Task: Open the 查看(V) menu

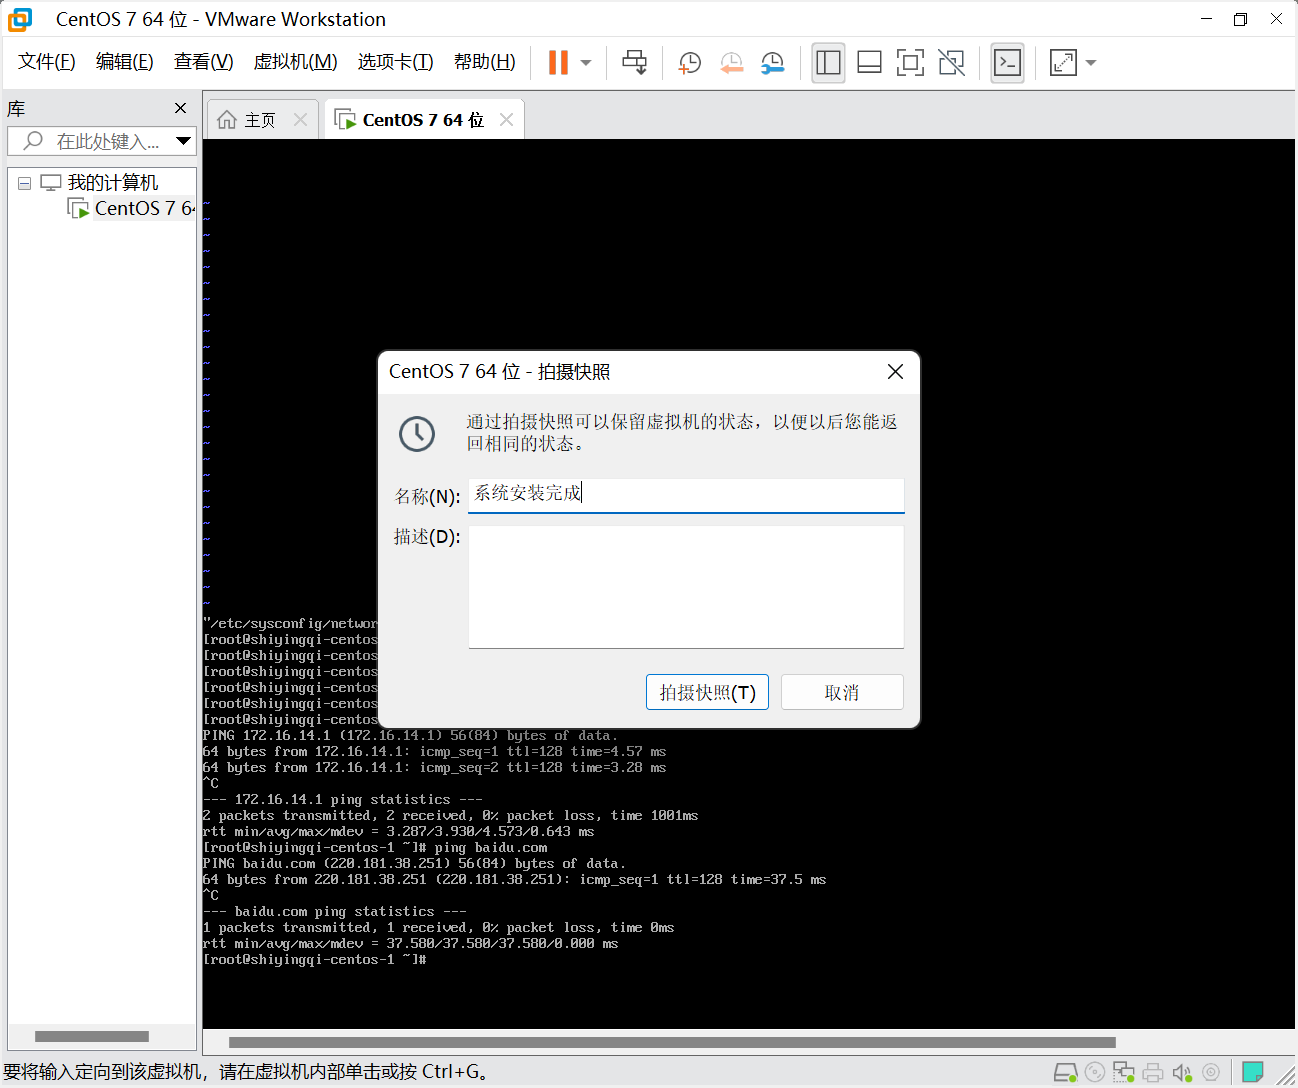Action: pyautogui.click(x=203, y=62)
